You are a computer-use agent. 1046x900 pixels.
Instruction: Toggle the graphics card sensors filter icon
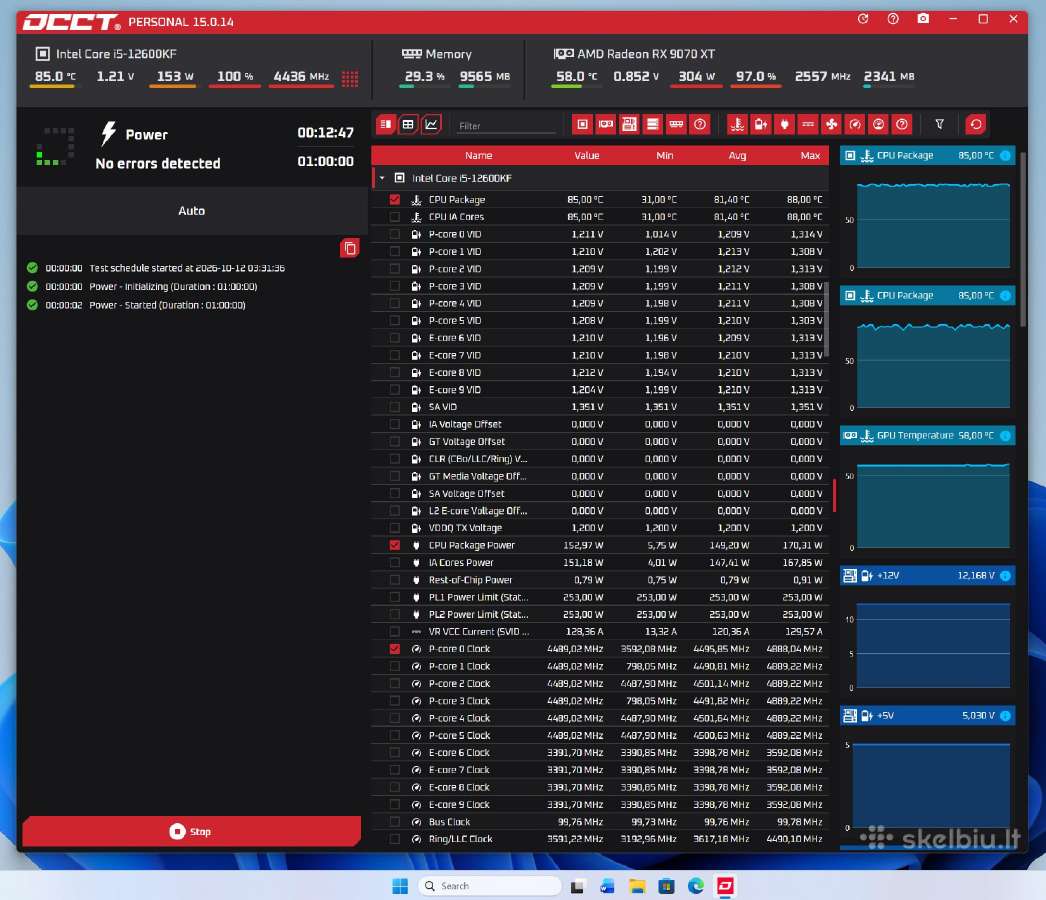click(x=606, y=124)
